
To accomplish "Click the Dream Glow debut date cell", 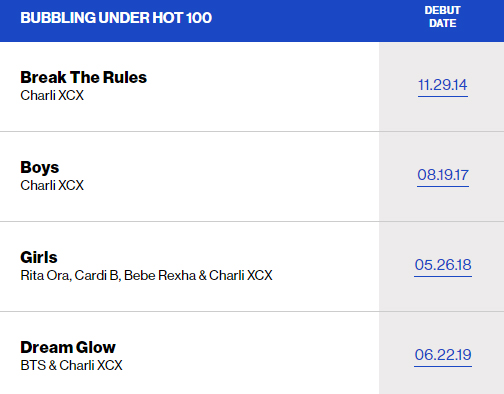I will [441, 353].
